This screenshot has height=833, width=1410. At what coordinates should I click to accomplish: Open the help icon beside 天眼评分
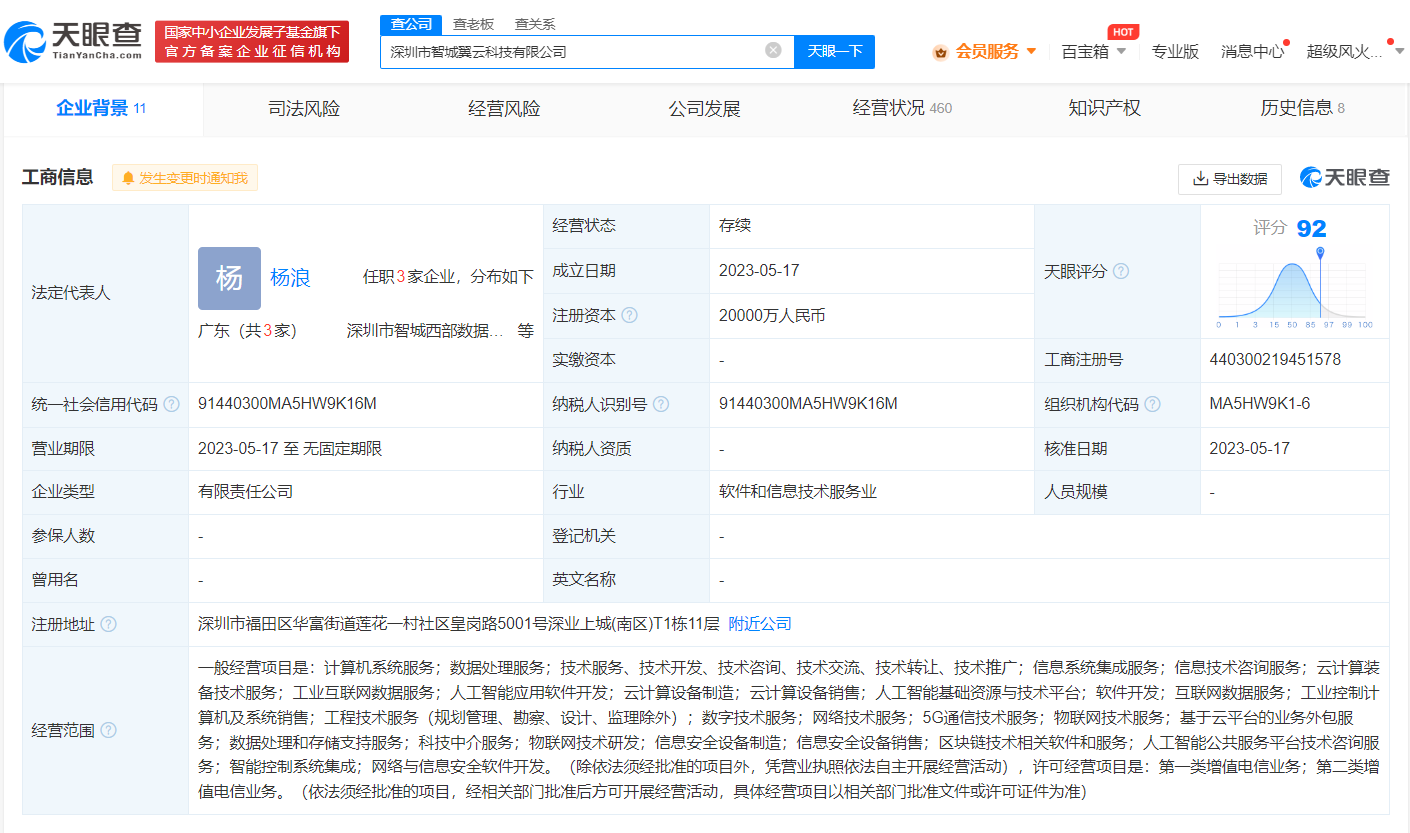[1121, 271]
